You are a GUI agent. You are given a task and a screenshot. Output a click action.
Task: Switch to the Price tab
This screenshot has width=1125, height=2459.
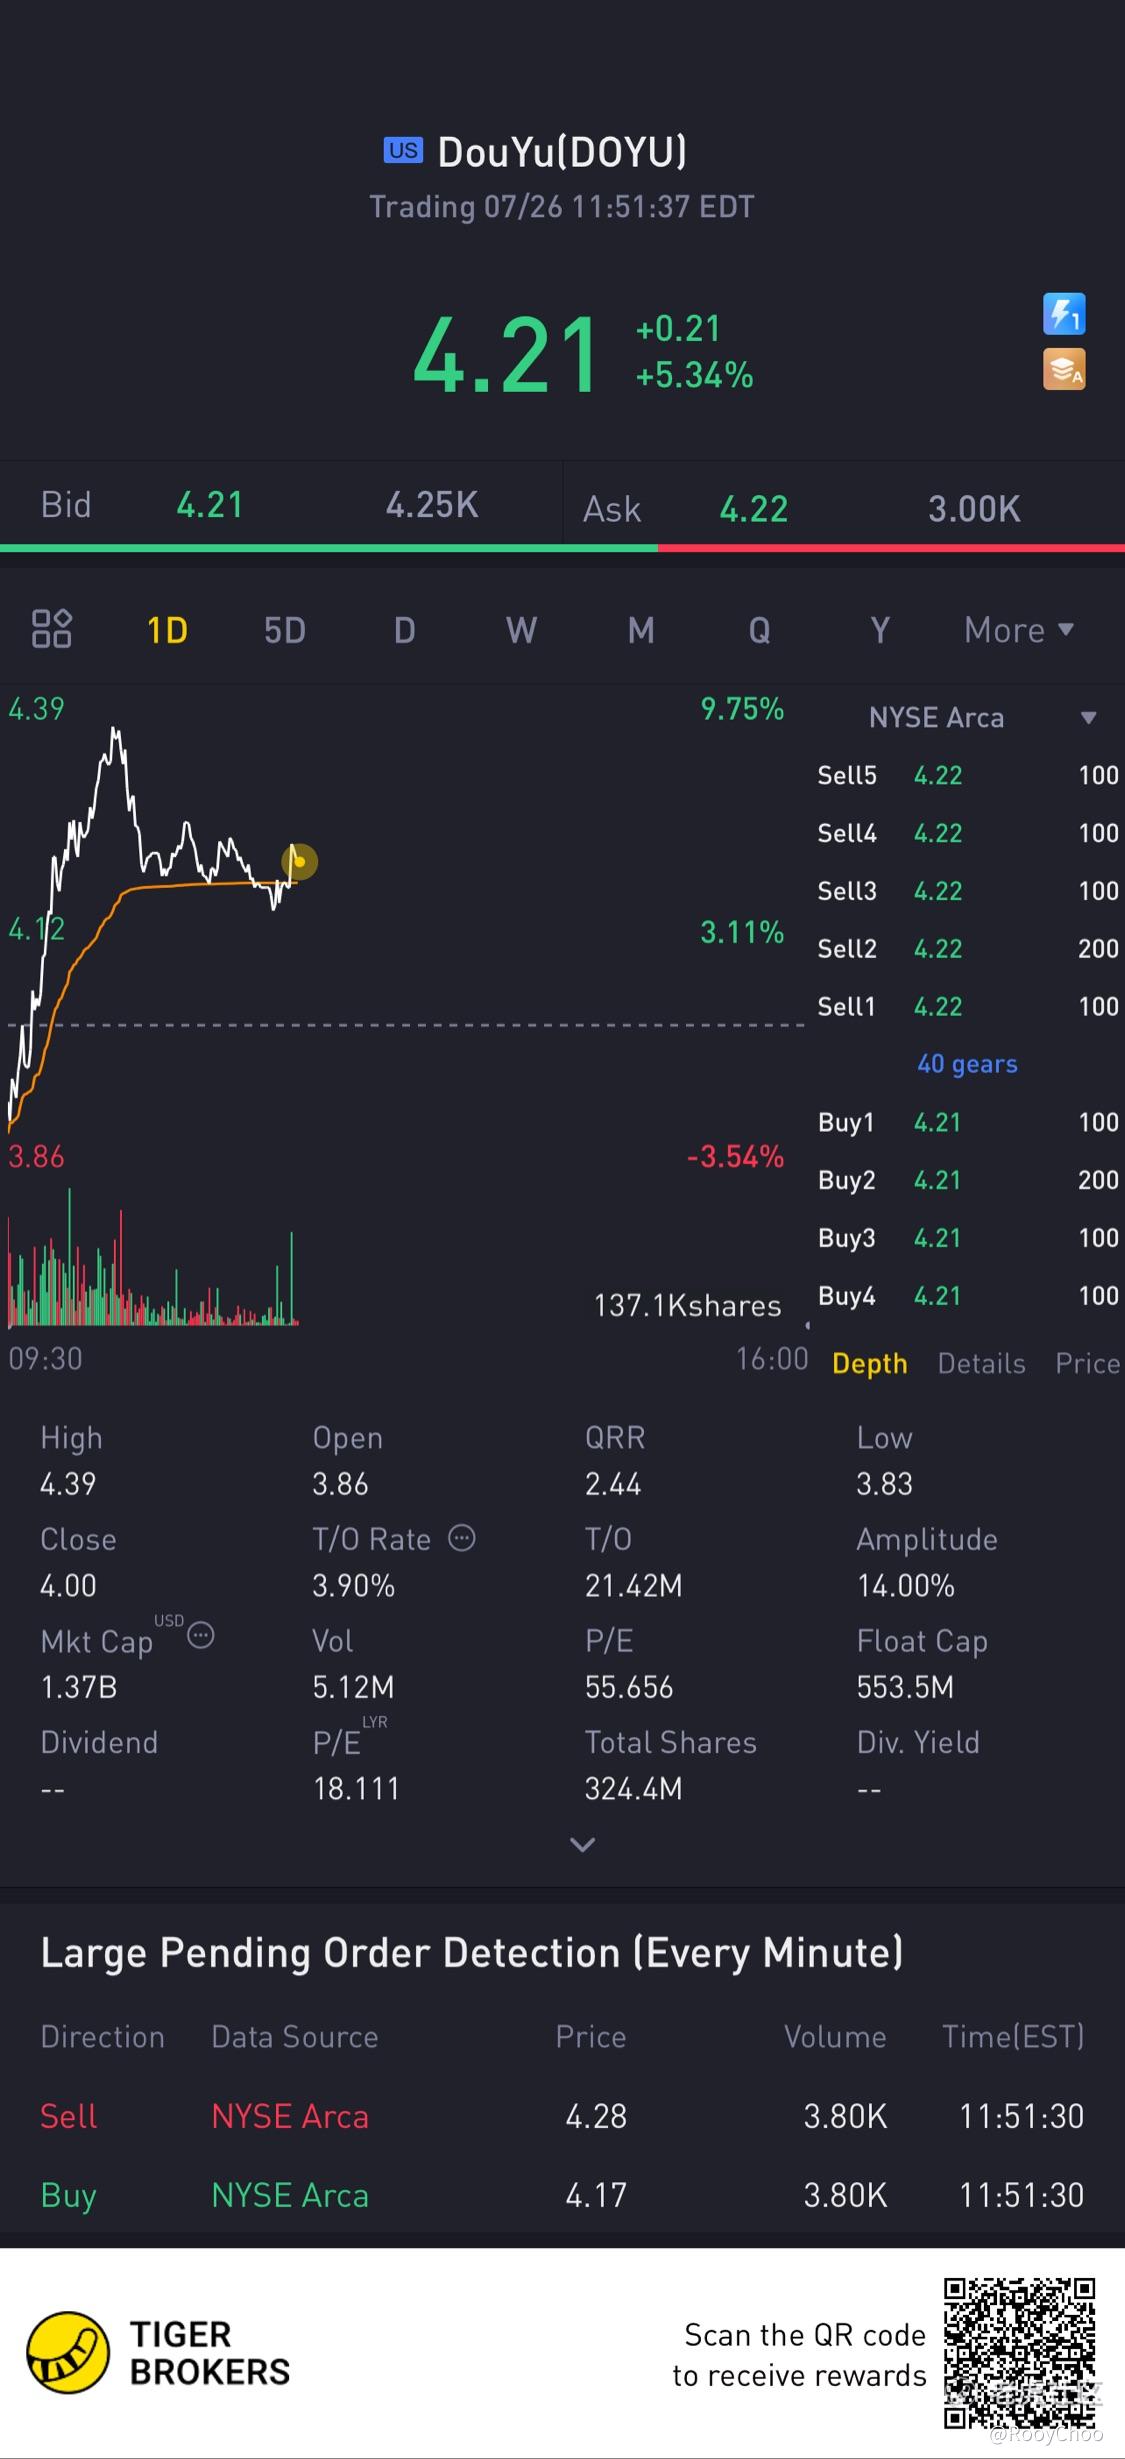(1087, 1363)
